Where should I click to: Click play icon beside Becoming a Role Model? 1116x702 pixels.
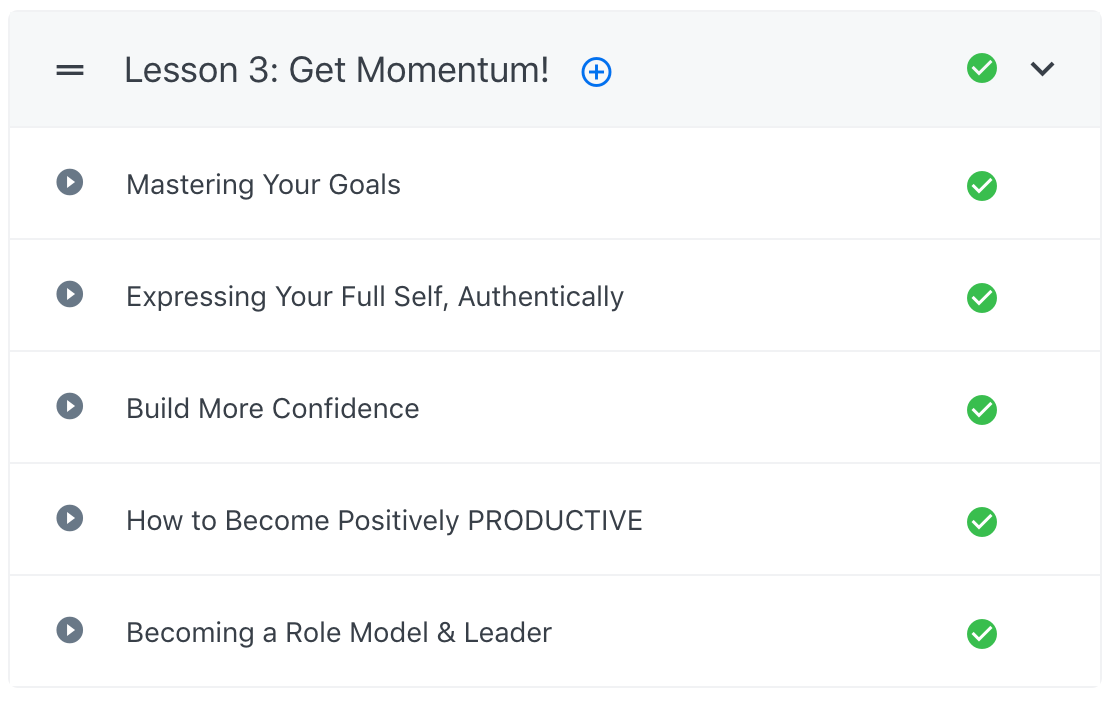coord(69,631)
